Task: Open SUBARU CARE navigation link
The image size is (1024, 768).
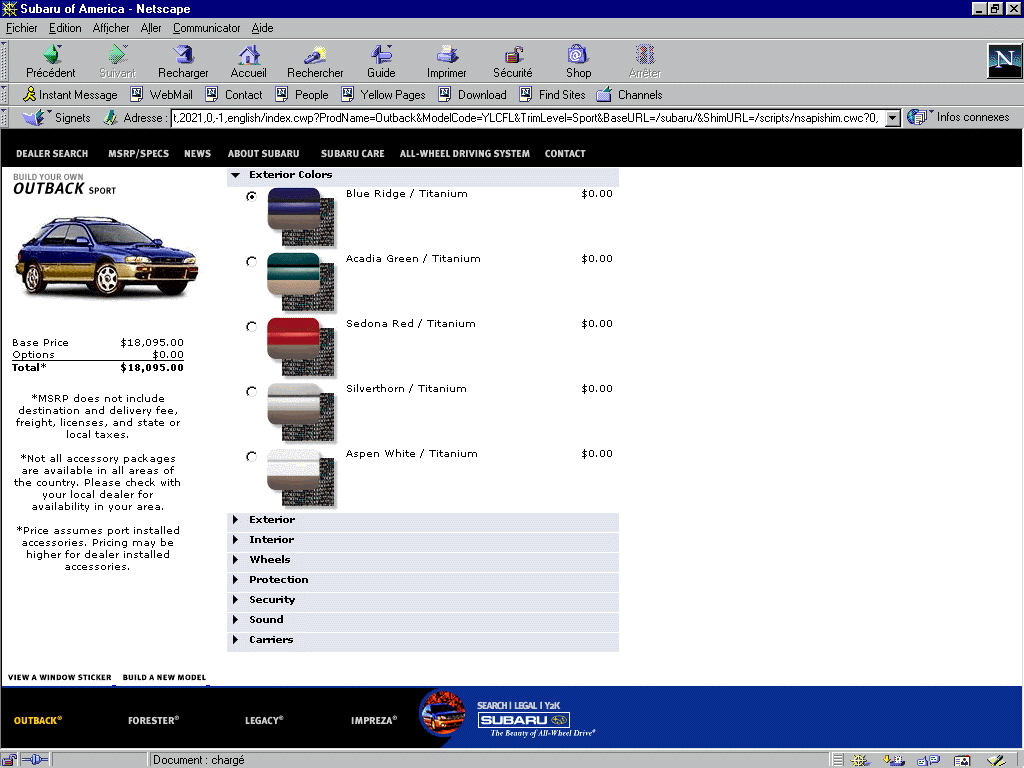Action: coord(353,153)
